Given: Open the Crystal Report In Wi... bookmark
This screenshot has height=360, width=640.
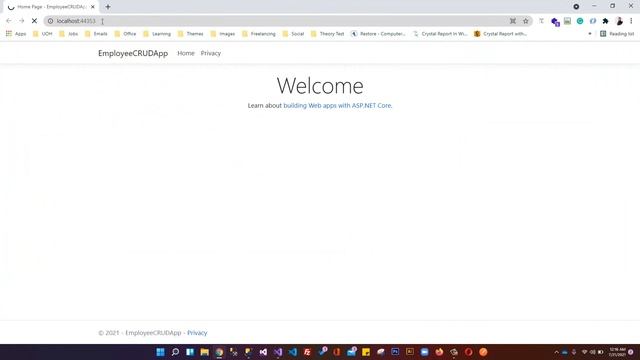Looking at the screenshot, I should [x=440, y=34].
